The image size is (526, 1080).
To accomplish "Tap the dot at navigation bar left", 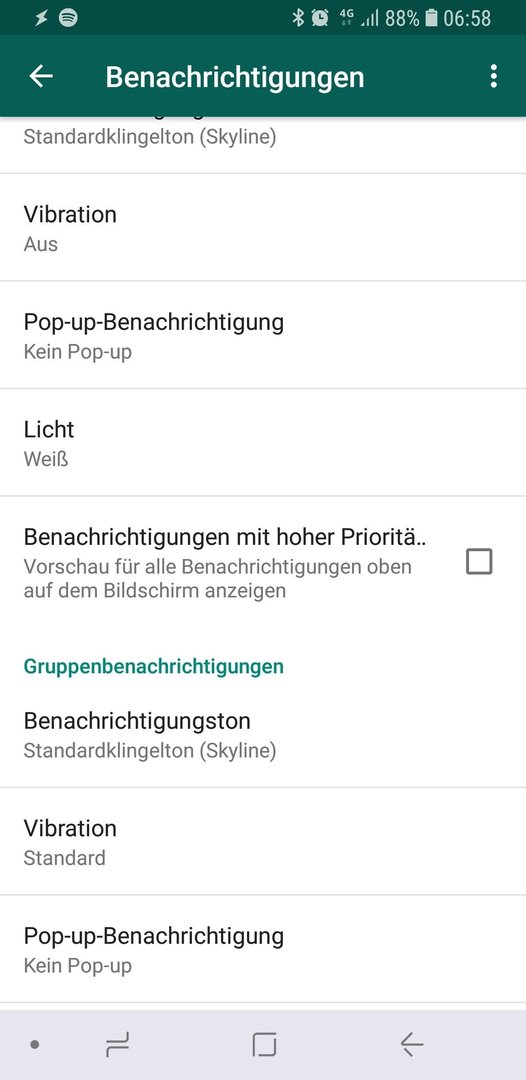I will [x=34, y=1046].
